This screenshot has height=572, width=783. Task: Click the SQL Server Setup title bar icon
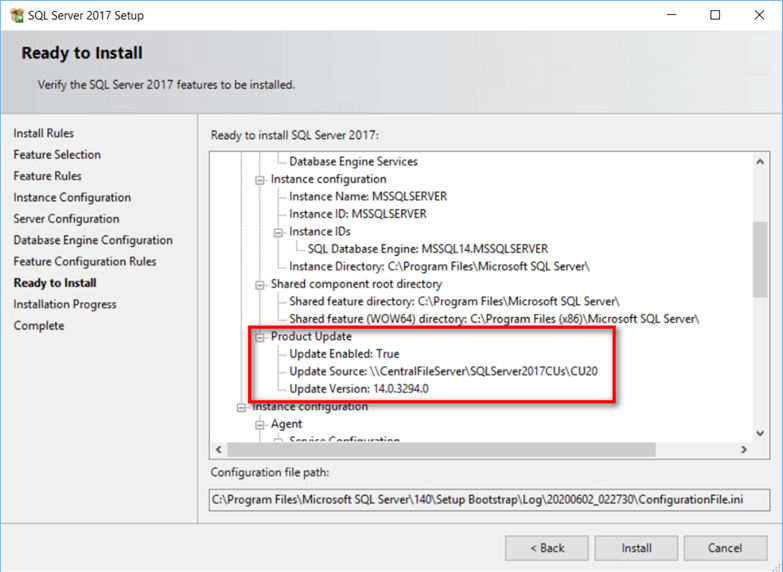(x=17, y=15)
